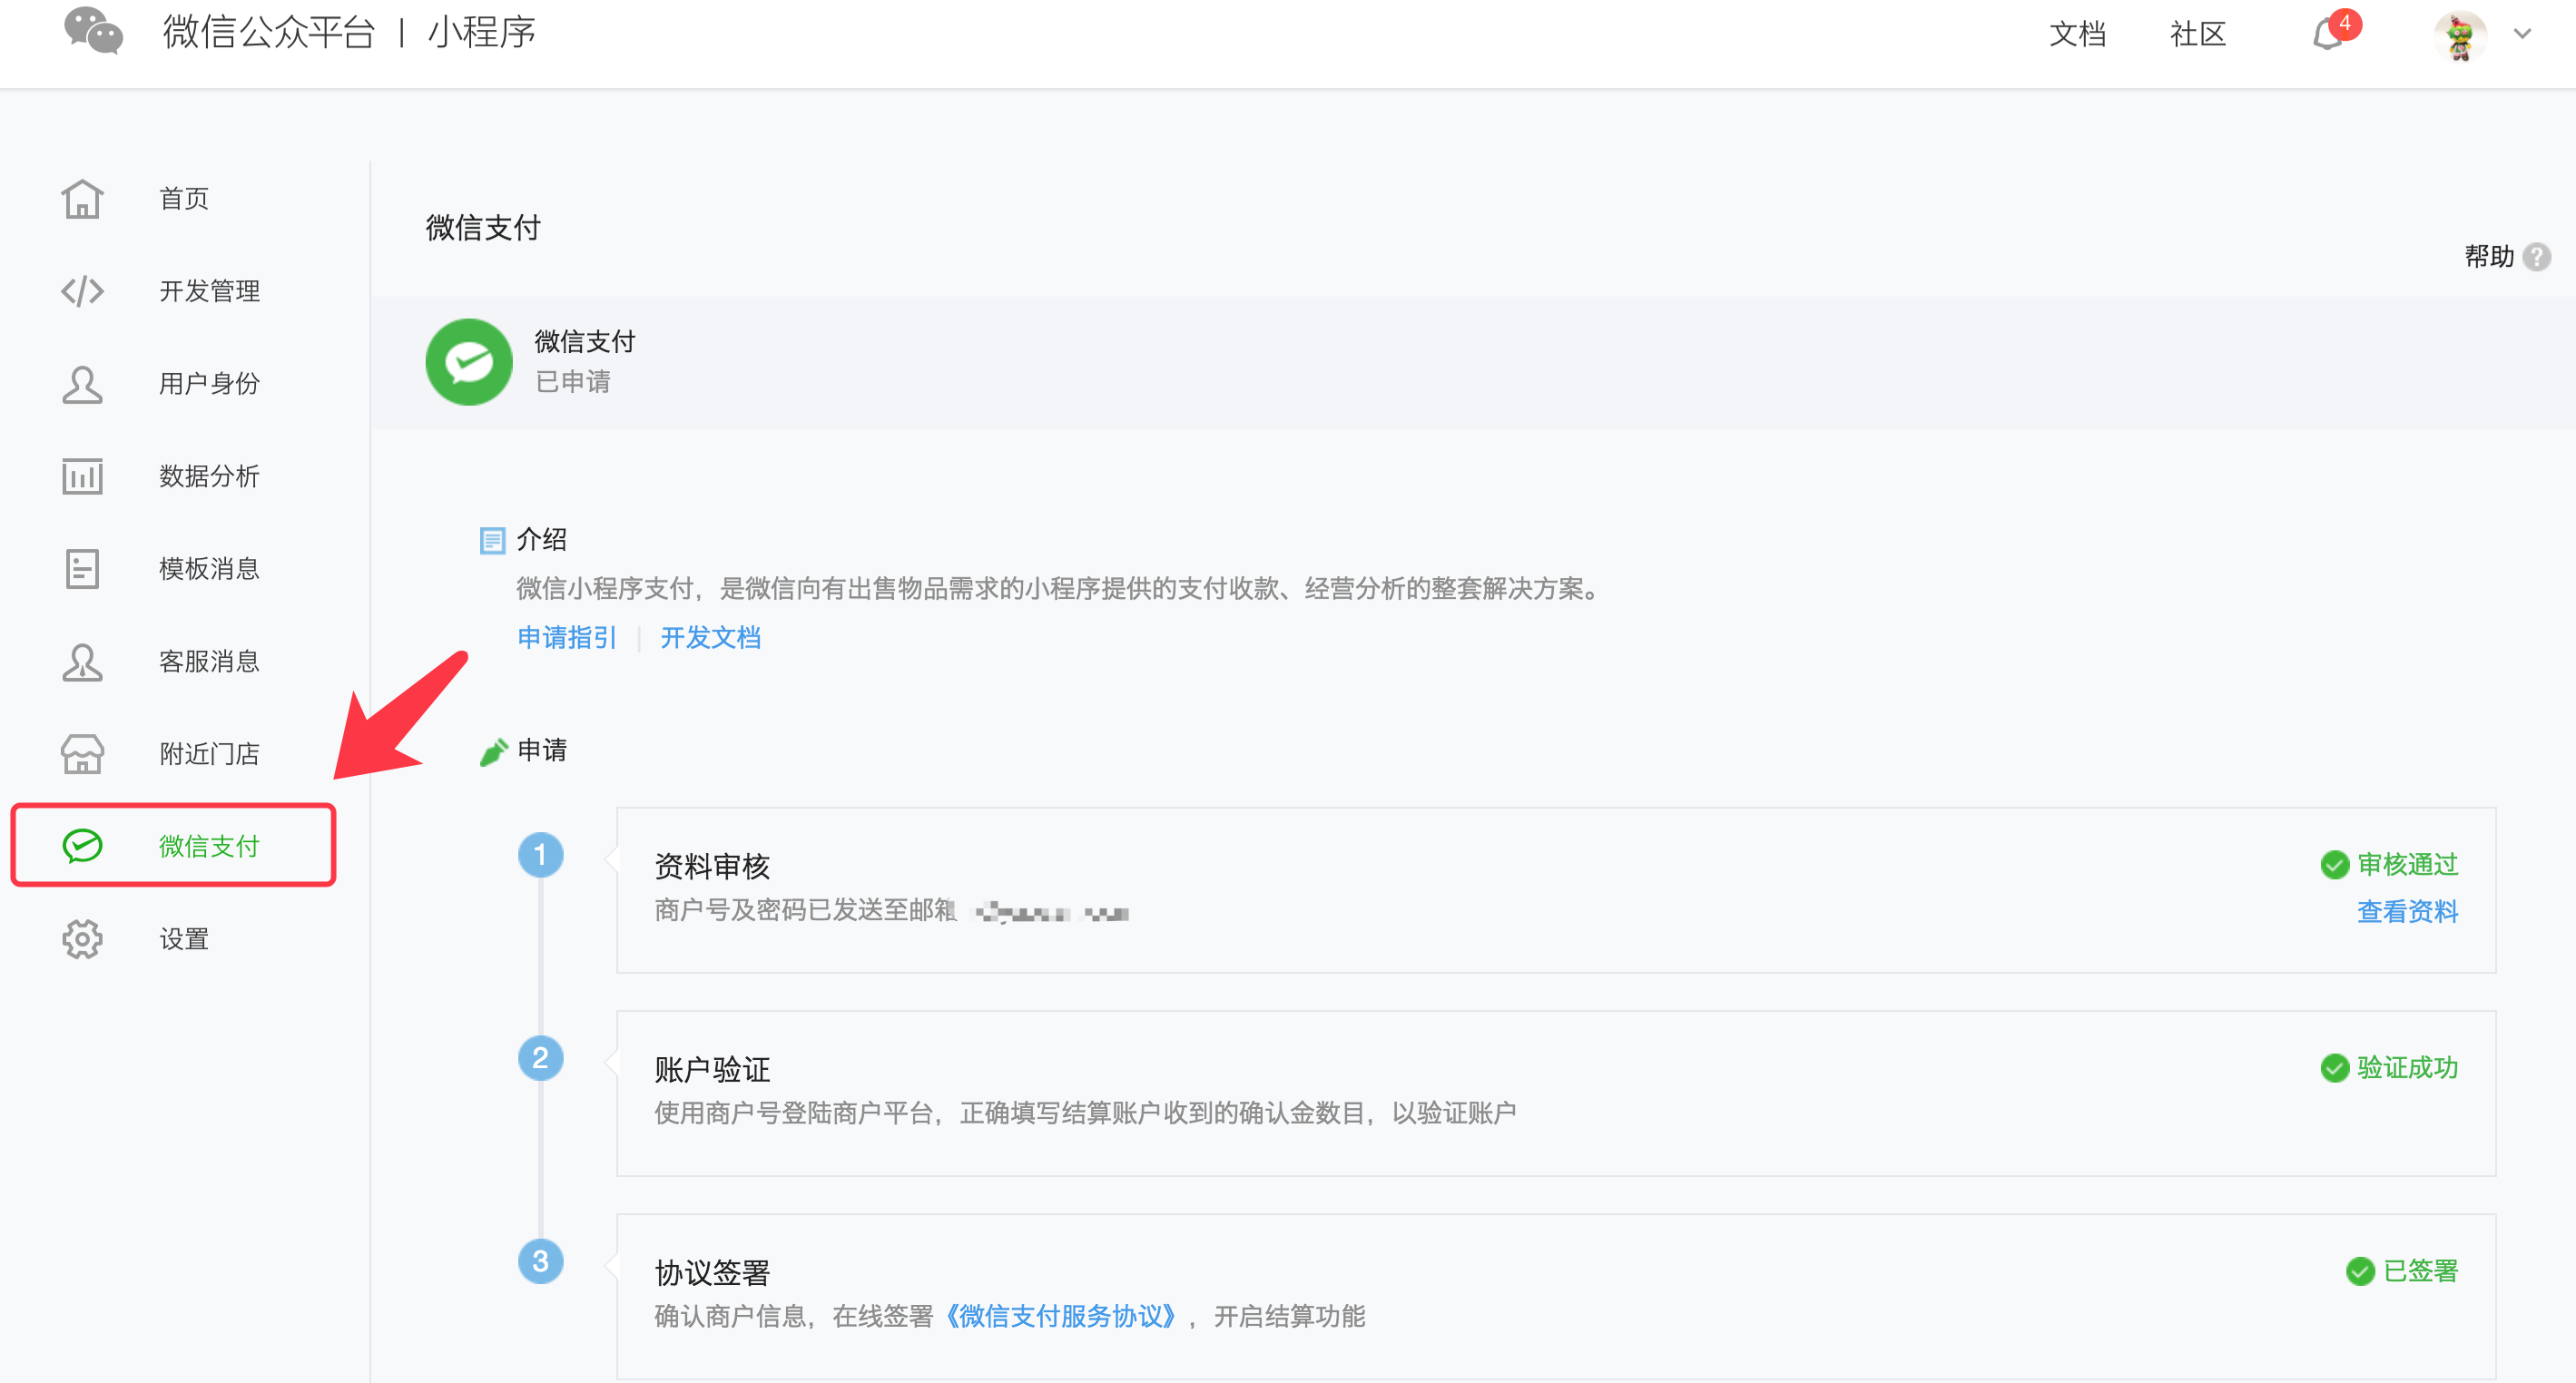The width and height of the screenshot is (2576, 1383).
Task: Open the 申请指引 link
Action: point(566,637)
